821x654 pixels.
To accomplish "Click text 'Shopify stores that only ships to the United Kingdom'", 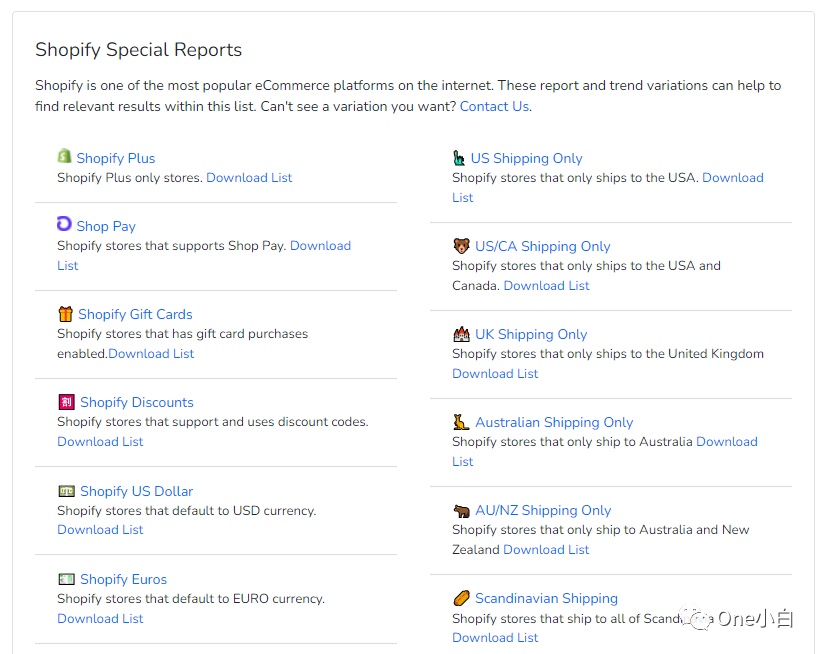I will [608, 353].
